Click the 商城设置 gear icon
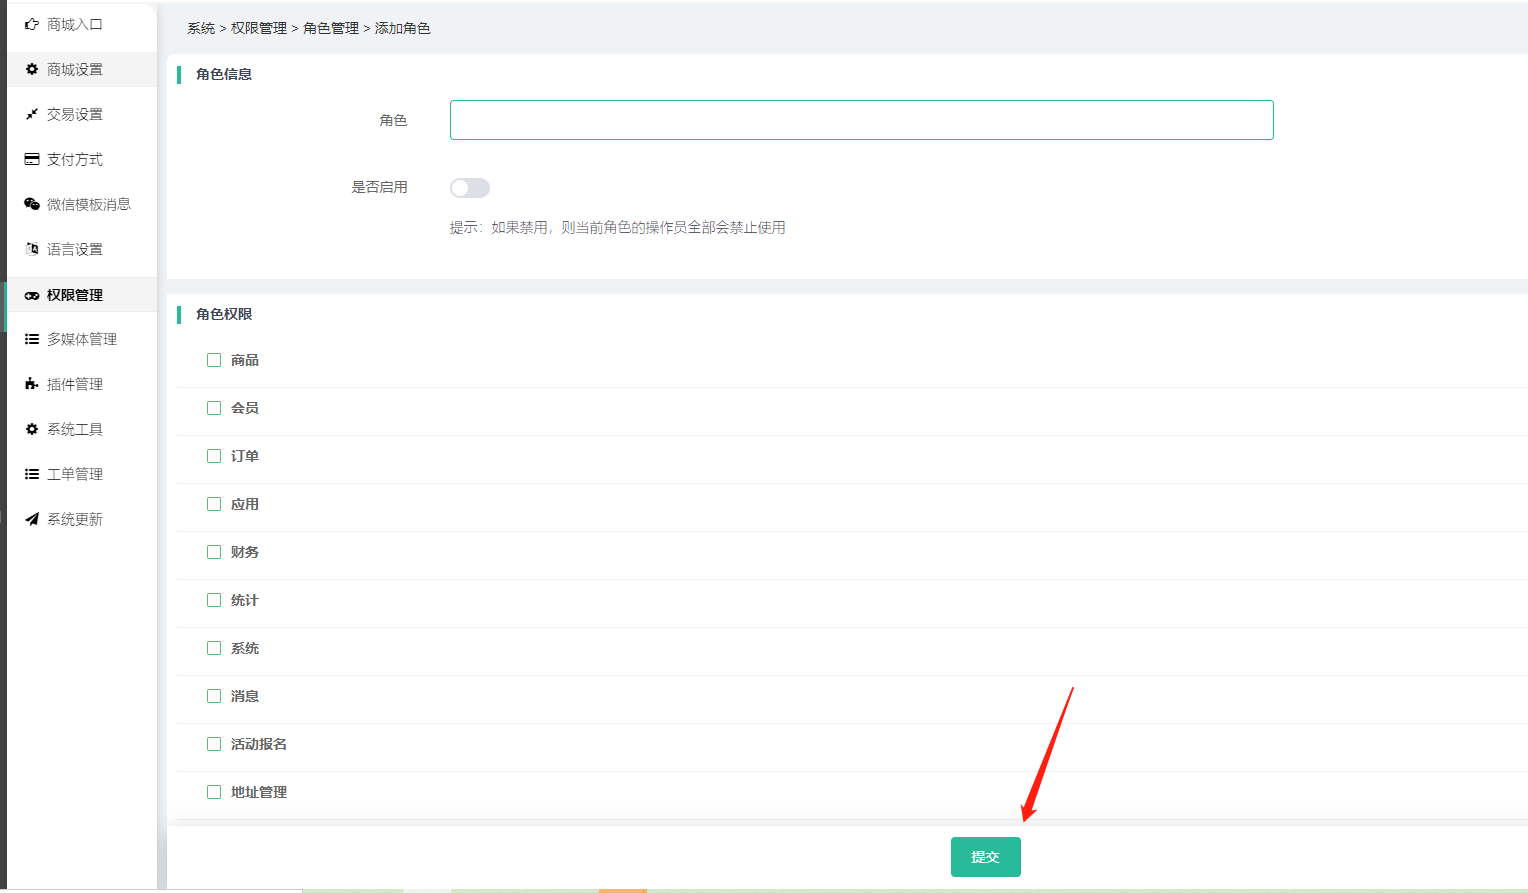This screenshot has width=1528, height=893. click(x=32, y=69)
